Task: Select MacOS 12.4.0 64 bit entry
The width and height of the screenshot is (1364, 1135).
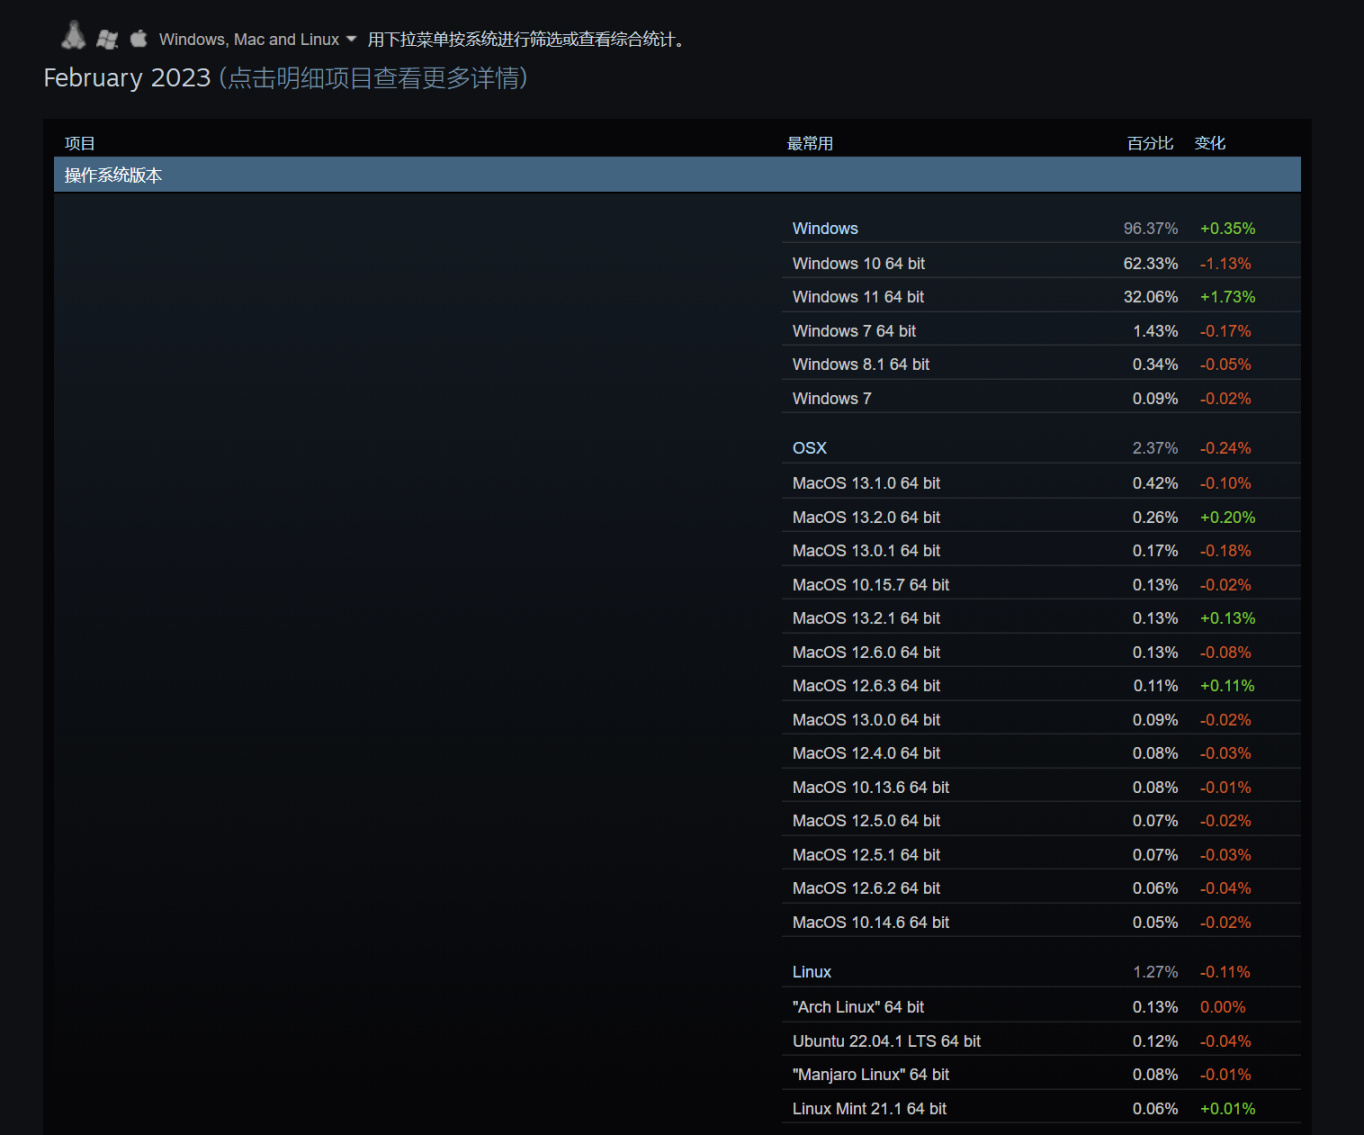Action: tap(1041, 753)
